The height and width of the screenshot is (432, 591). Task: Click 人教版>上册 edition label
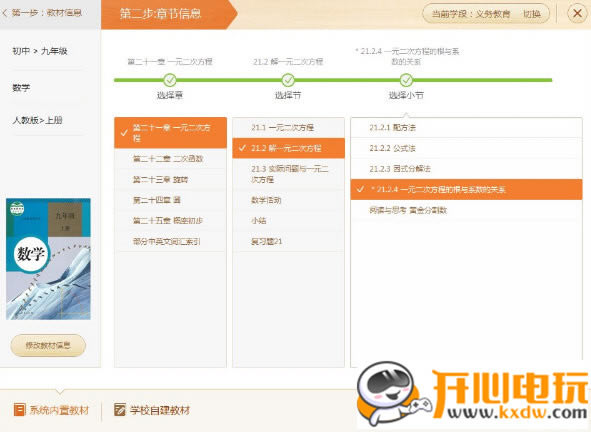point(37,120)
